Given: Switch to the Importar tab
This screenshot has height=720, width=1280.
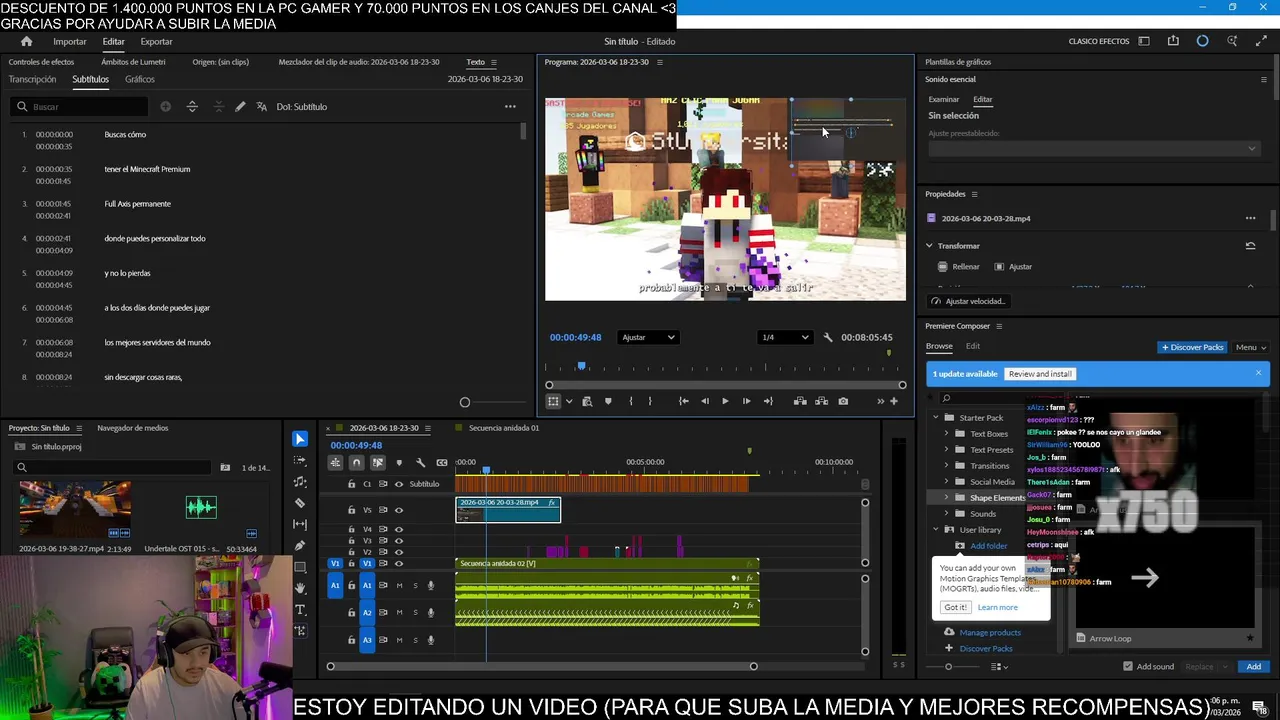Looking at the screenshot, I should pyautogui.click(x=70, y=41).
